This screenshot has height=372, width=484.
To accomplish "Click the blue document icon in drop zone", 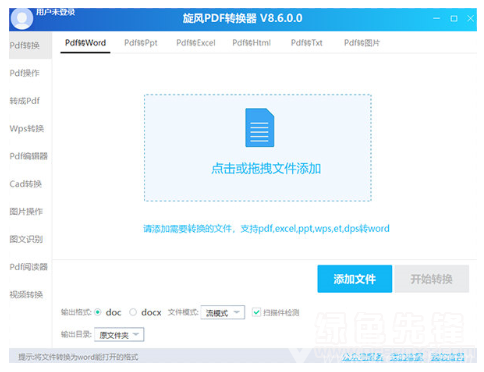I will 260,127.
